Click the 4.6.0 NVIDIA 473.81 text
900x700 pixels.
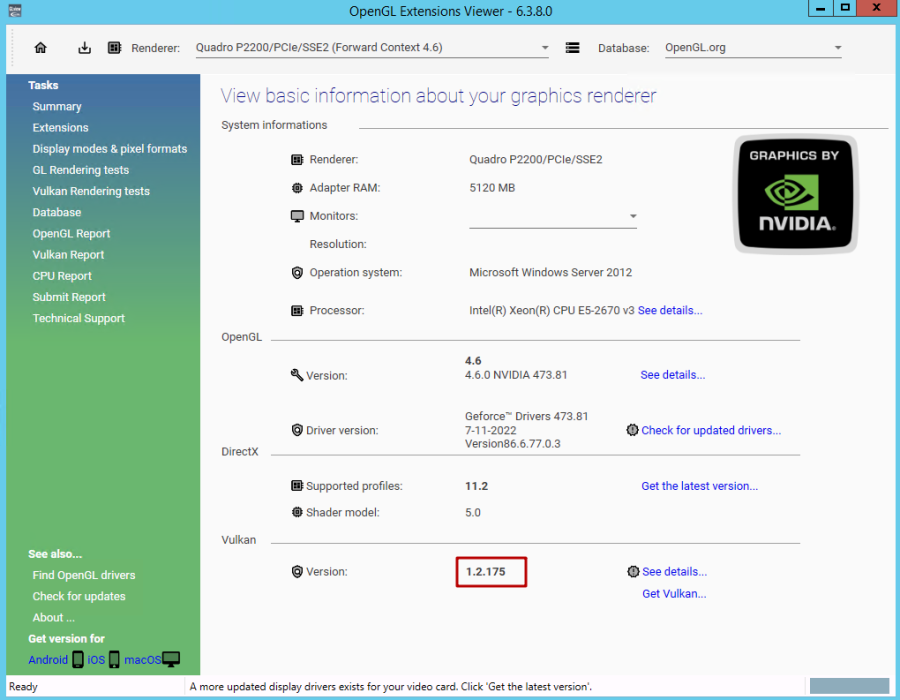(516, 375)
